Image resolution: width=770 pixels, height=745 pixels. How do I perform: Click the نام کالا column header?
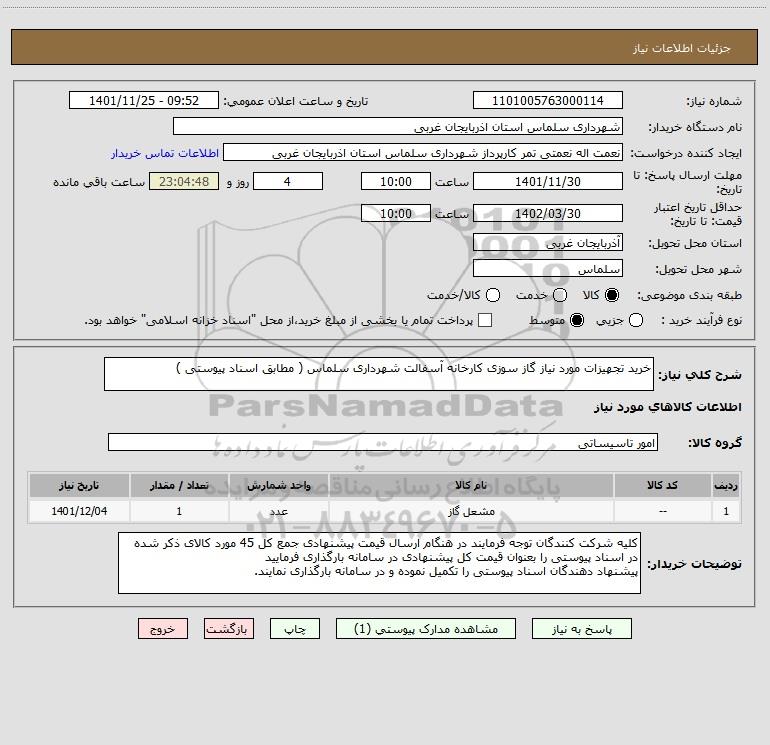[471, 485]
